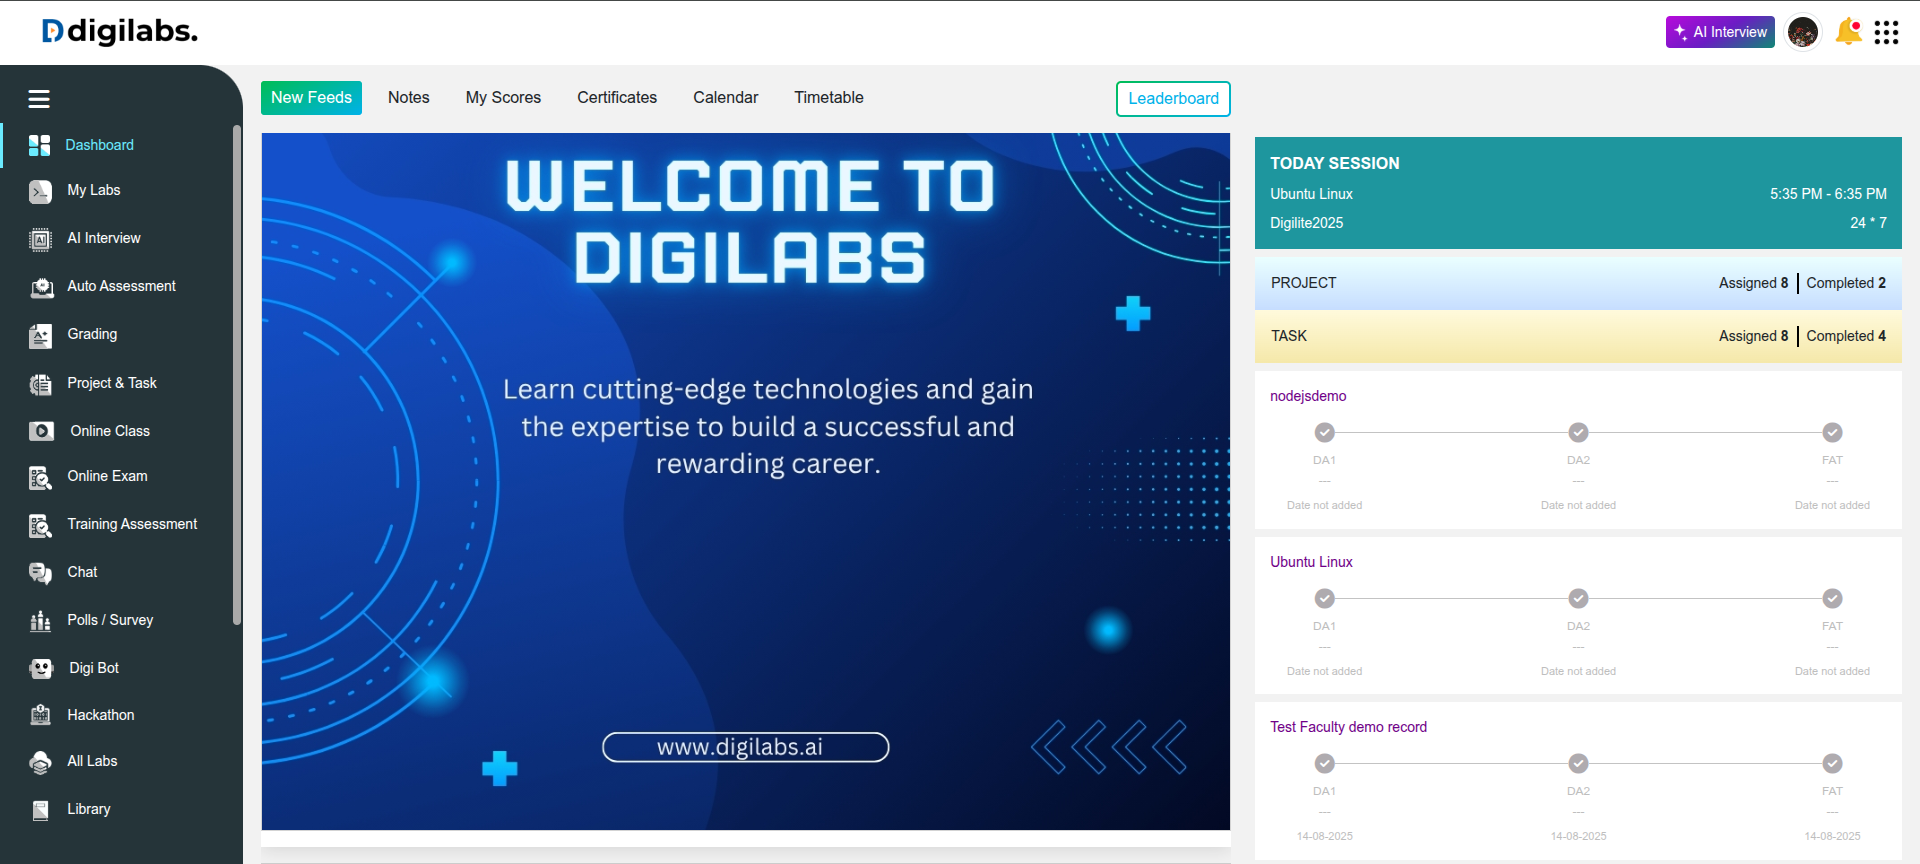Select the New Feeds tab
The width and height of the screenshot is (1920, 864).
coord(311,98)
